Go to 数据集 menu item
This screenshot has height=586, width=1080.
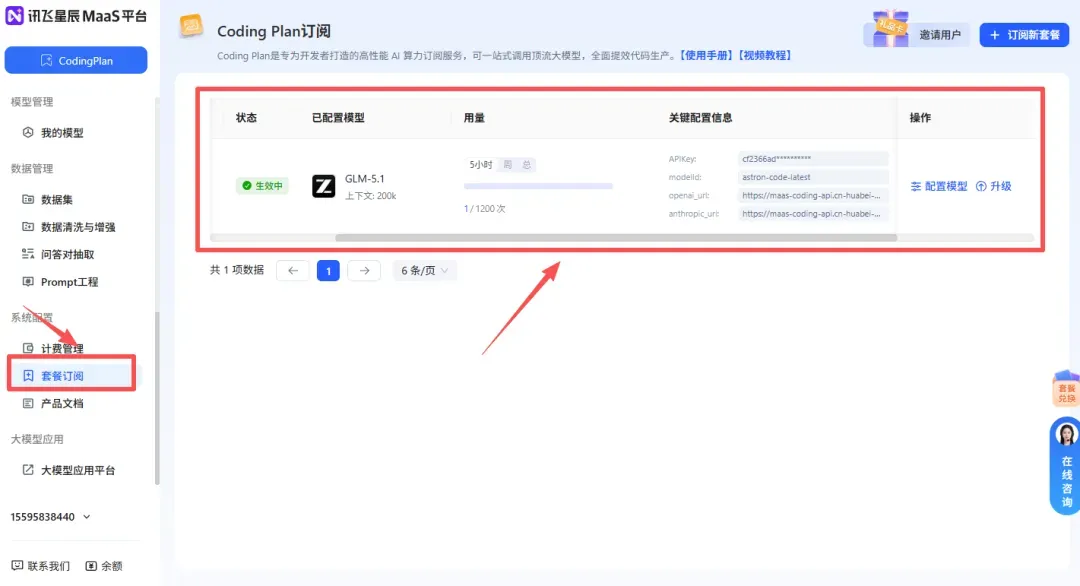[x=56, y=200]
